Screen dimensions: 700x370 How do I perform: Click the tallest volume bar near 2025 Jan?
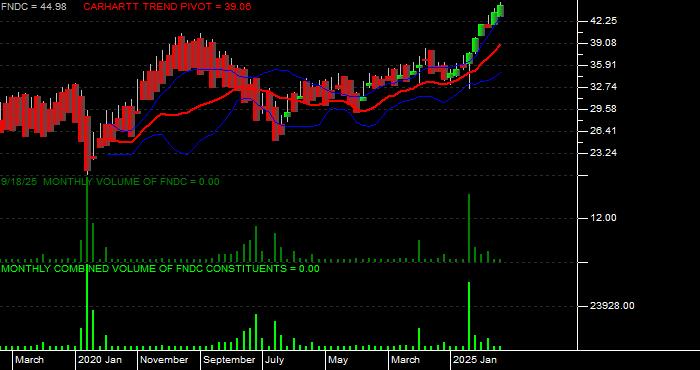pos(469,228)
